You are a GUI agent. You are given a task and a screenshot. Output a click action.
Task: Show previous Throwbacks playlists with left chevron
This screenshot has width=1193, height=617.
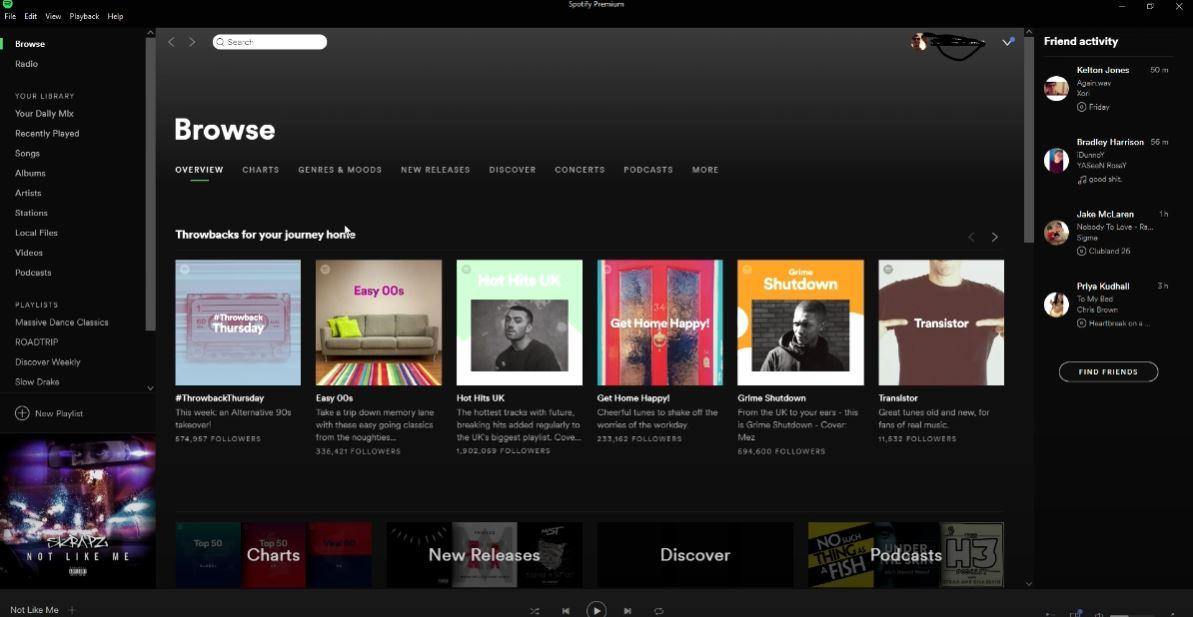tap(971, 237)
